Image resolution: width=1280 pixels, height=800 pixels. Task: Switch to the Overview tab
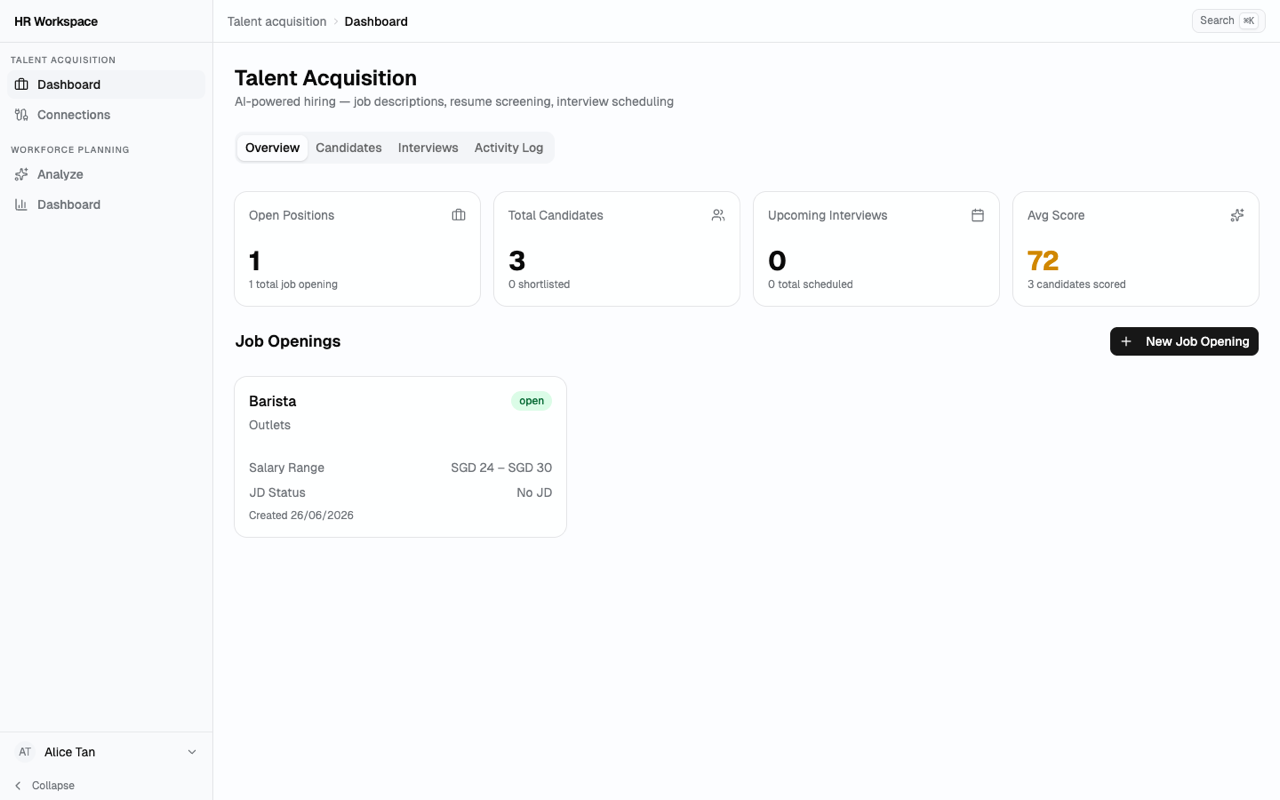(272, 148)
